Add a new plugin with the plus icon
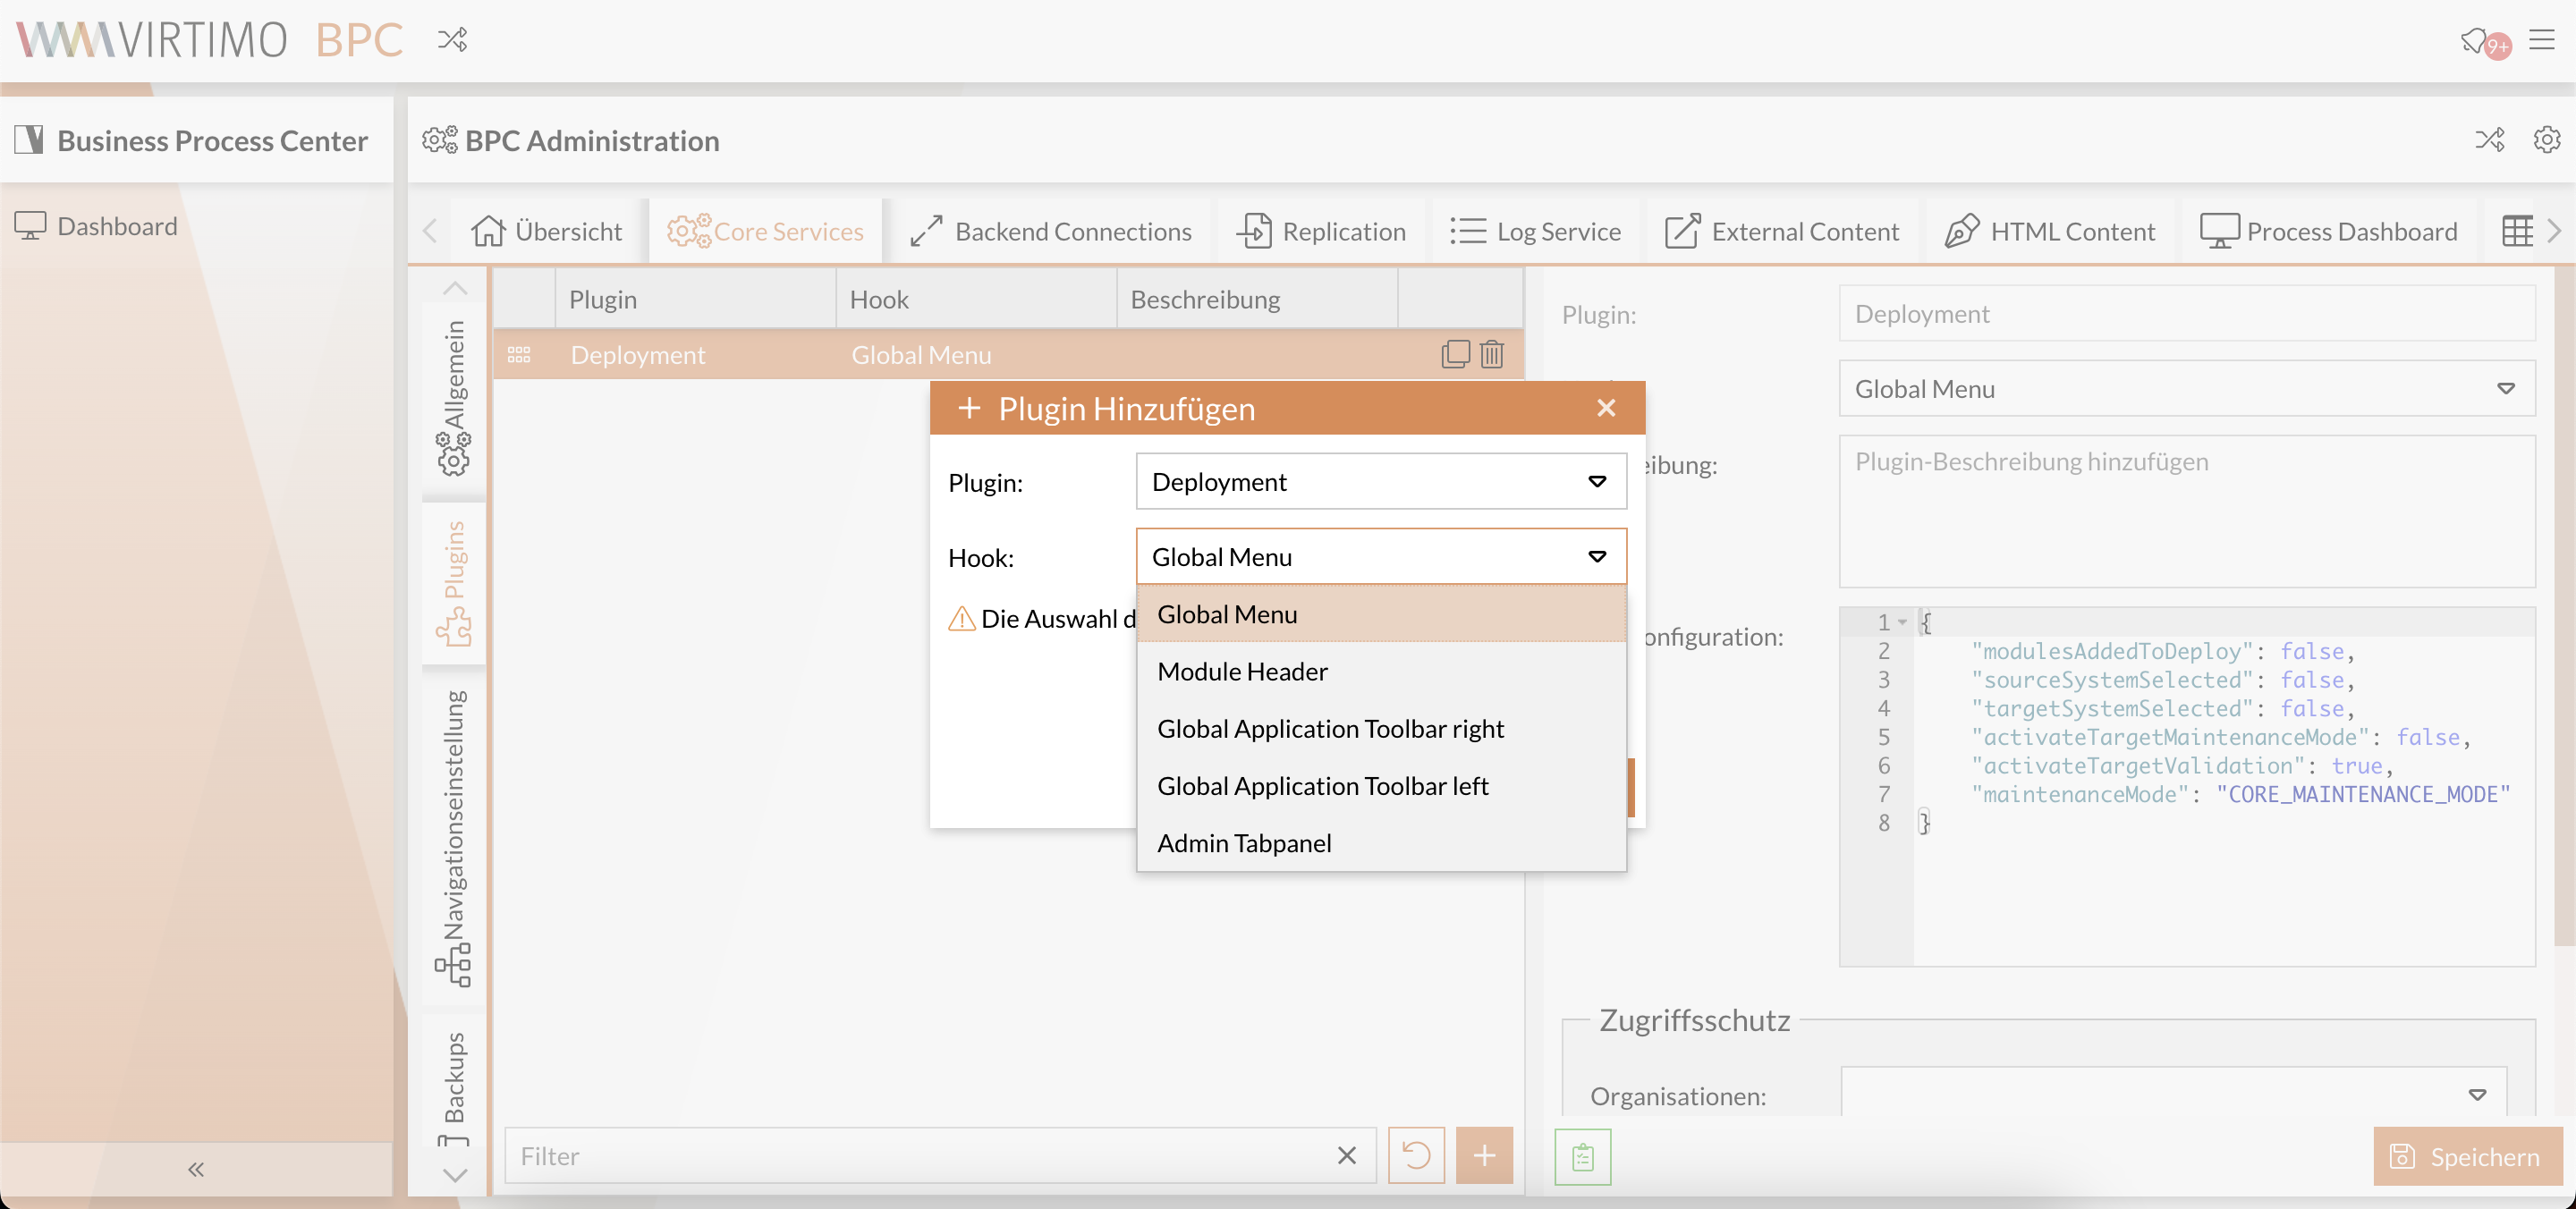2576x1209 pixels. click(x=1484, y=1156)
